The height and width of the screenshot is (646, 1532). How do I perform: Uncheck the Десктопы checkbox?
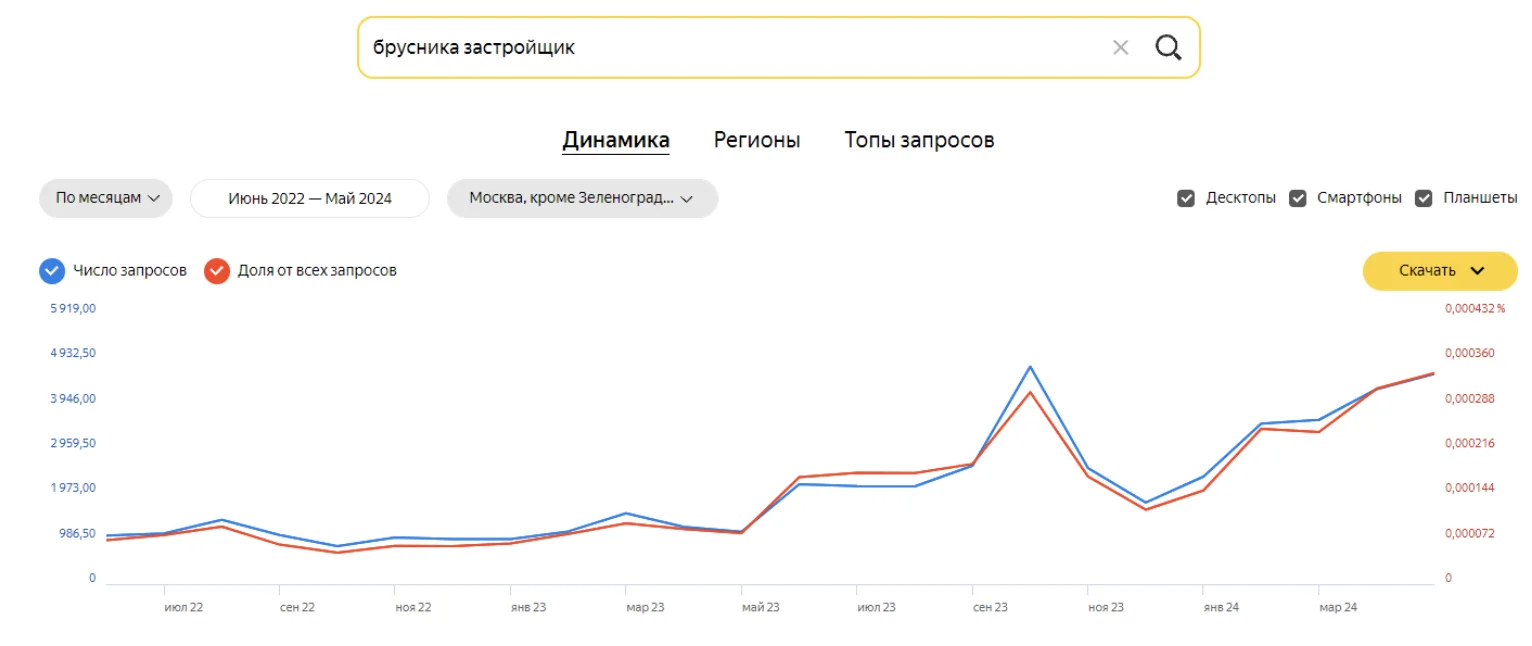[1186, 198]
